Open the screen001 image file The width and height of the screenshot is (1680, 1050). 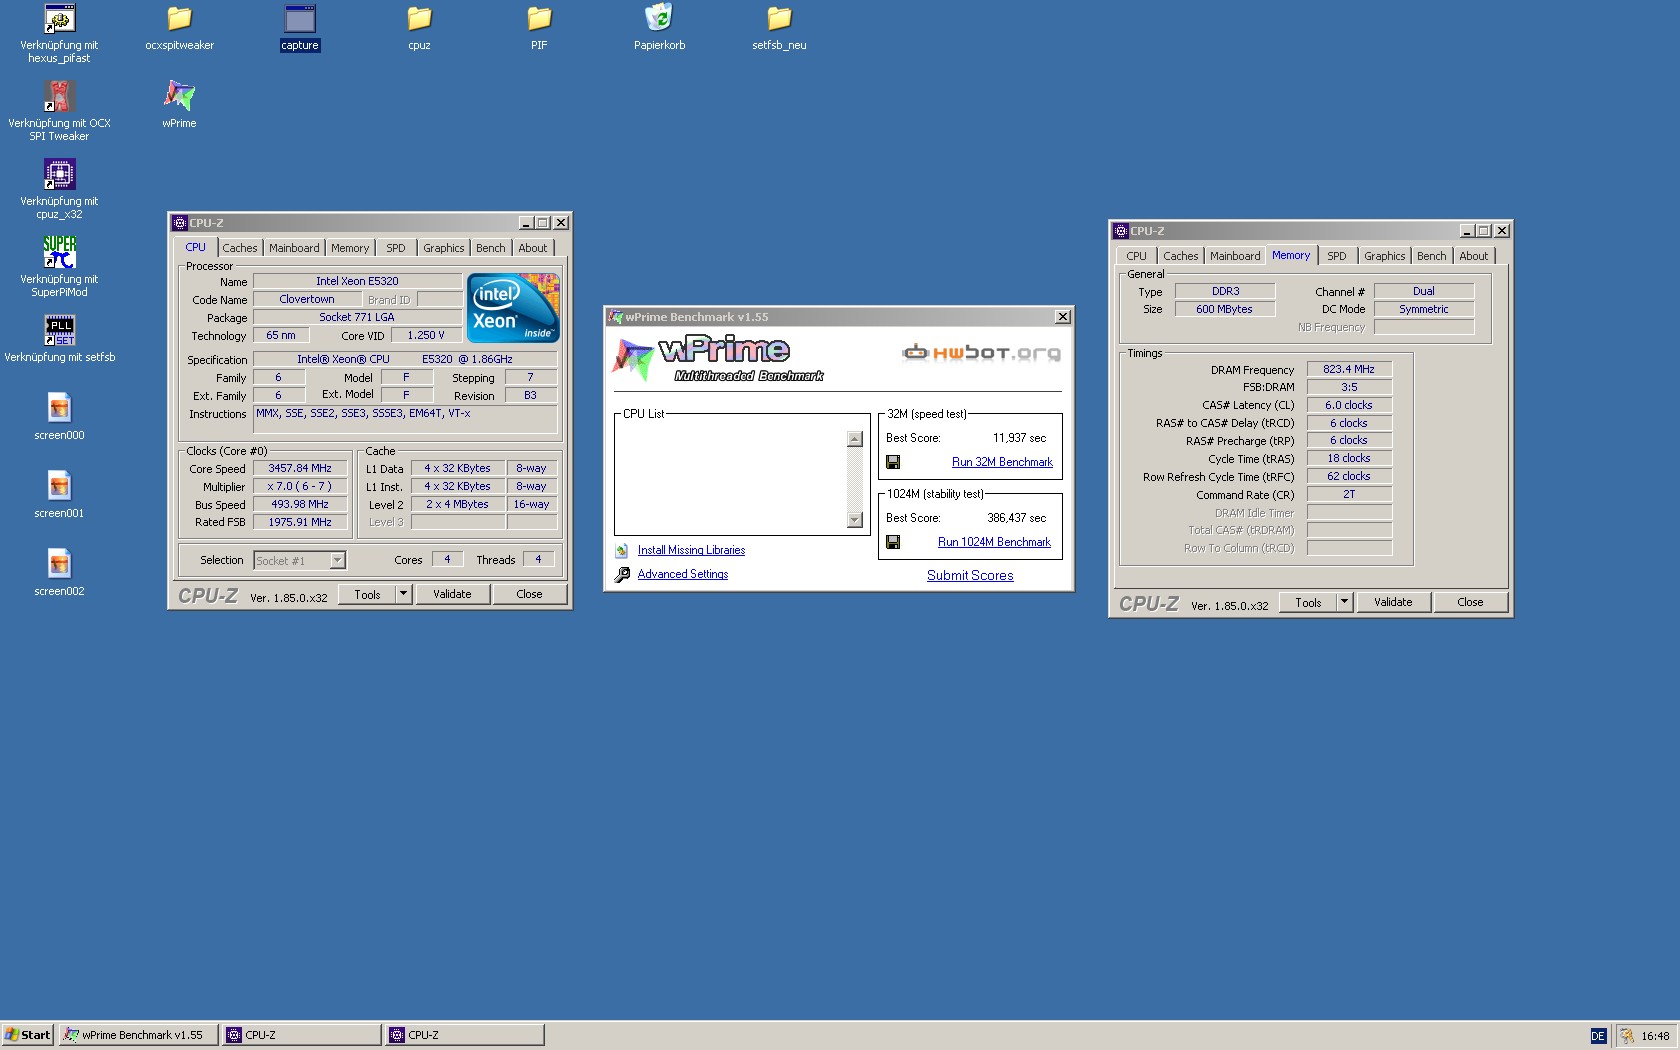59,487
